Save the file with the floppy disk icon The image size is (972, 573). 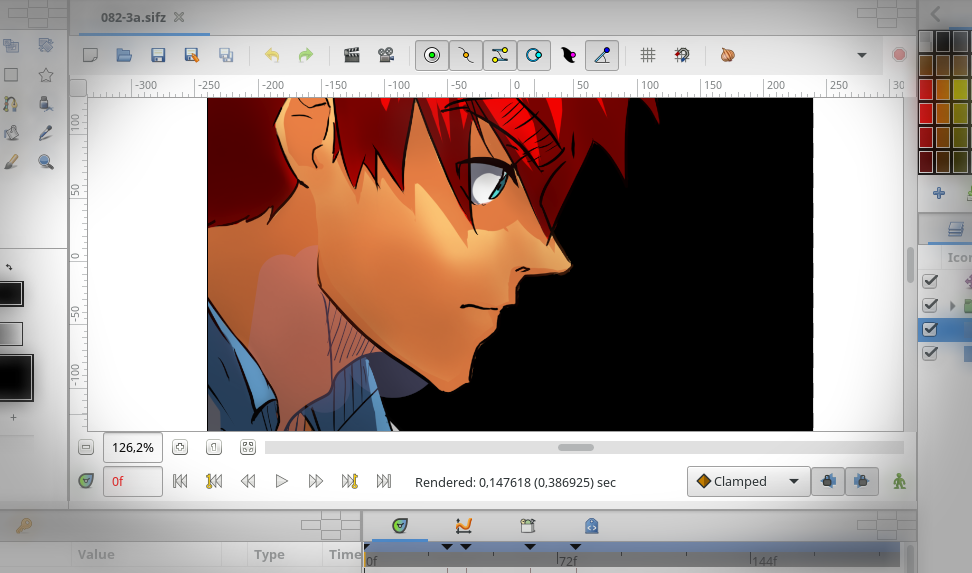pos(158,55)
